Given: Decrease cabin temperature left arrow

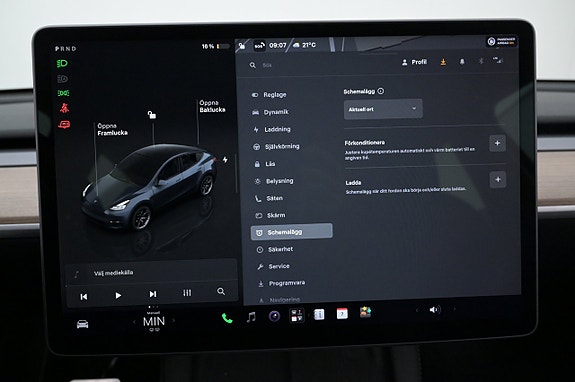Looking at the screenshot, I should click(x=134, y=322).
